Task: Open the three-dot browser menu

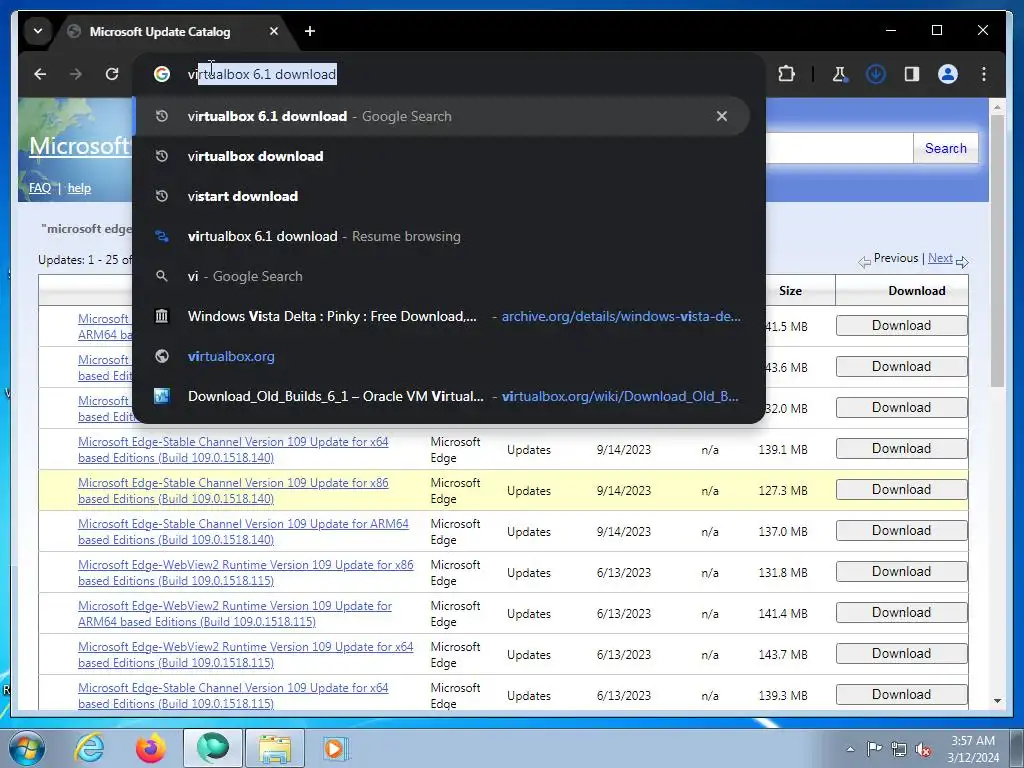Action: [984, 74]
